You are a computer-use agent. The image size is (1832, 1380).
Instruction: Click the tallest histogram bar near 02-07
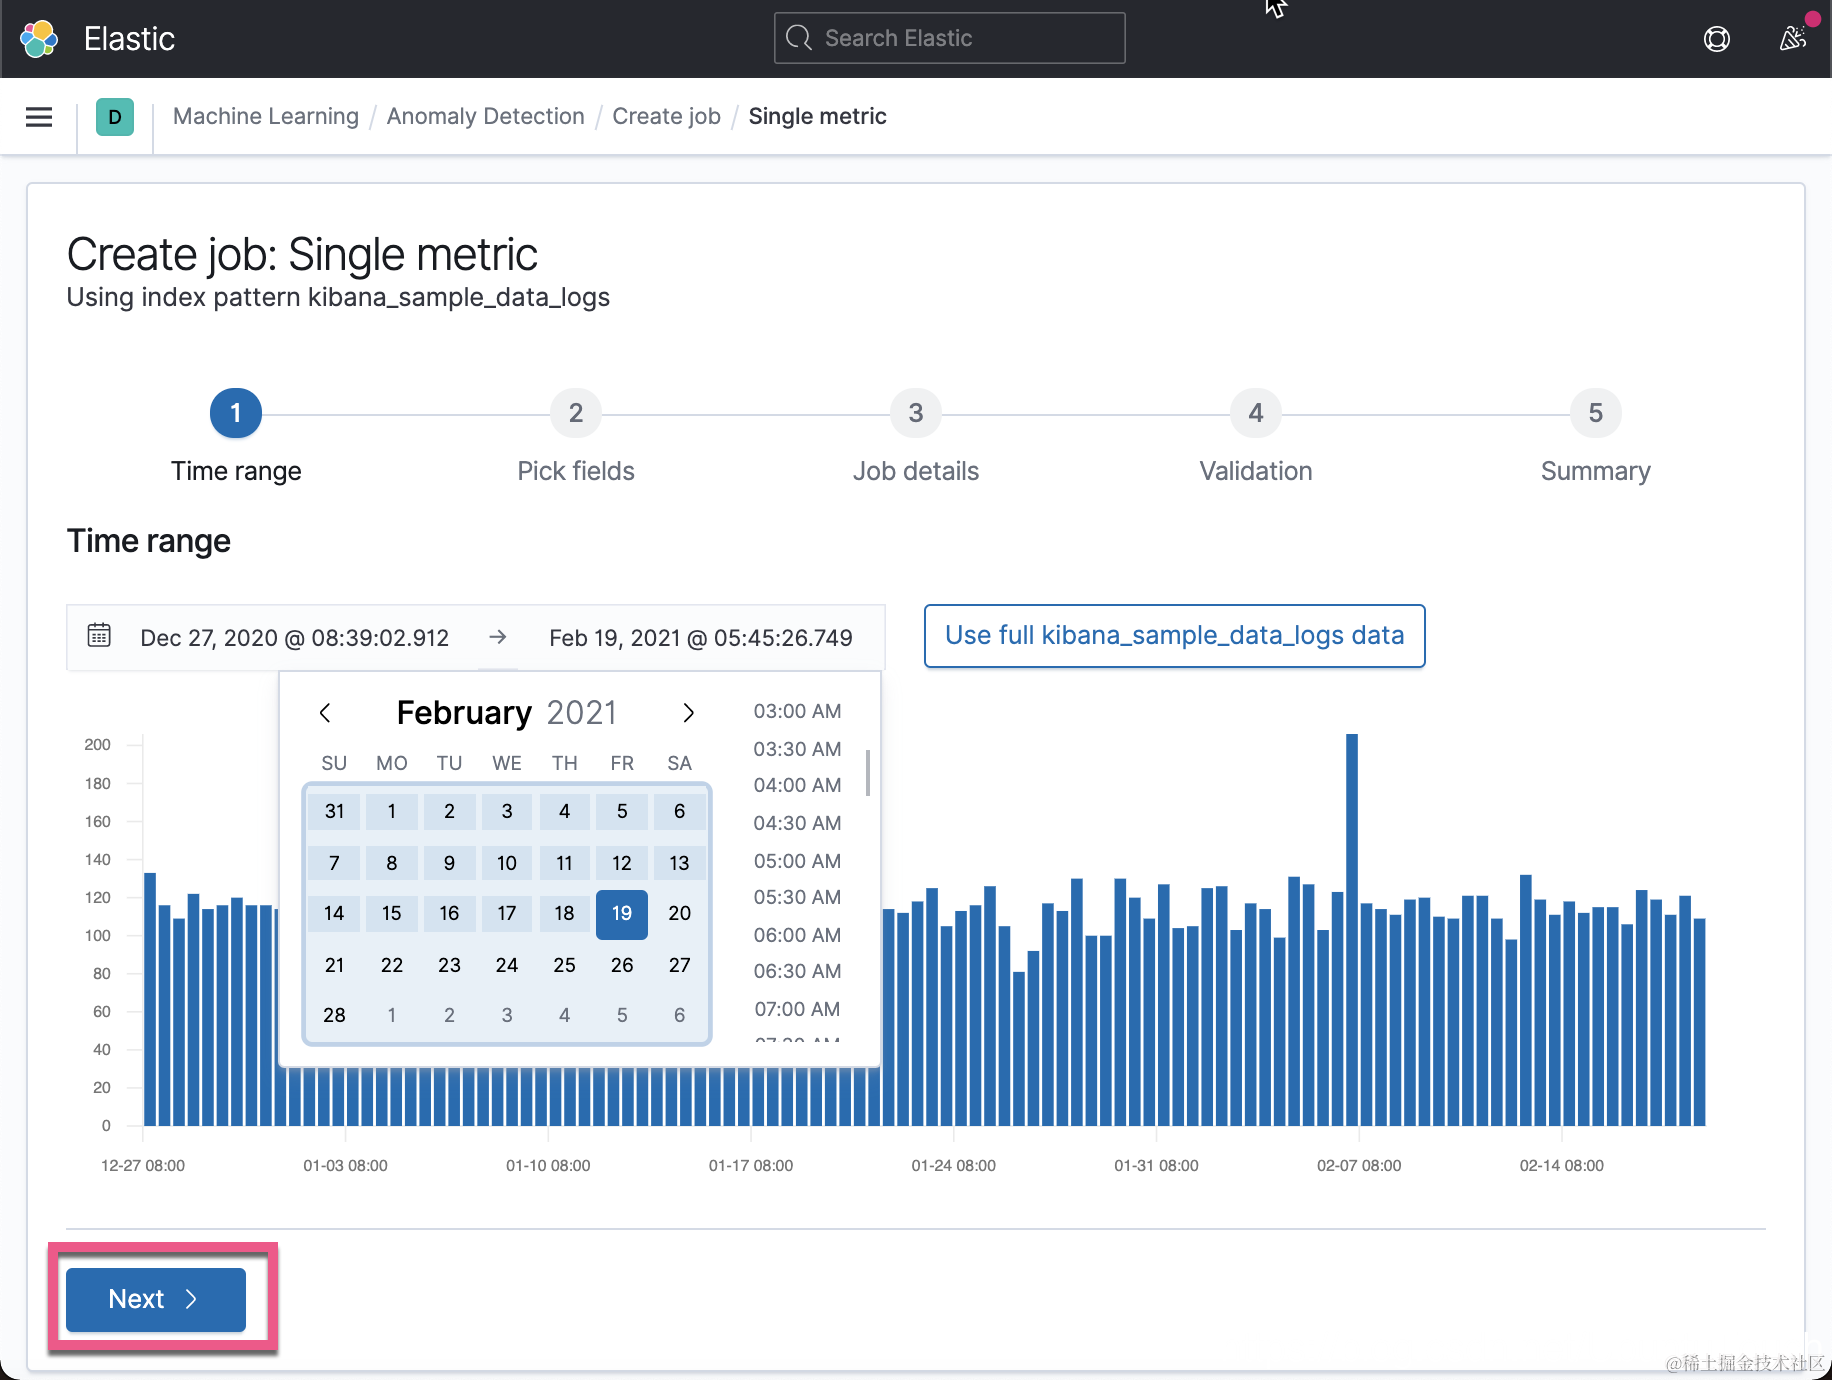pos(1352,930)
